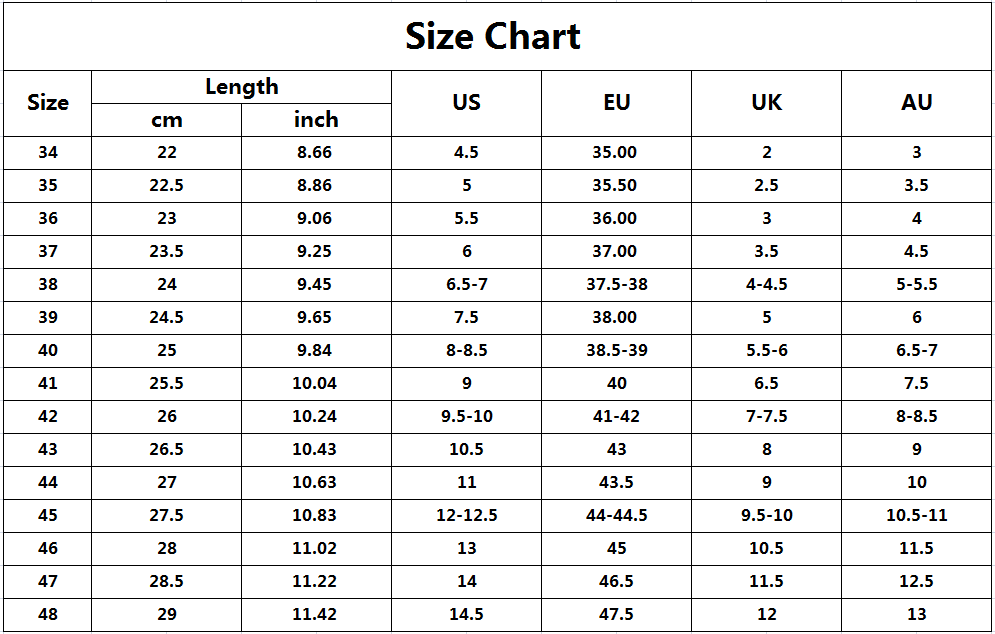This screenshot has height=634, width=995.
Task: Click the UK column header
Action: [766, 102]
